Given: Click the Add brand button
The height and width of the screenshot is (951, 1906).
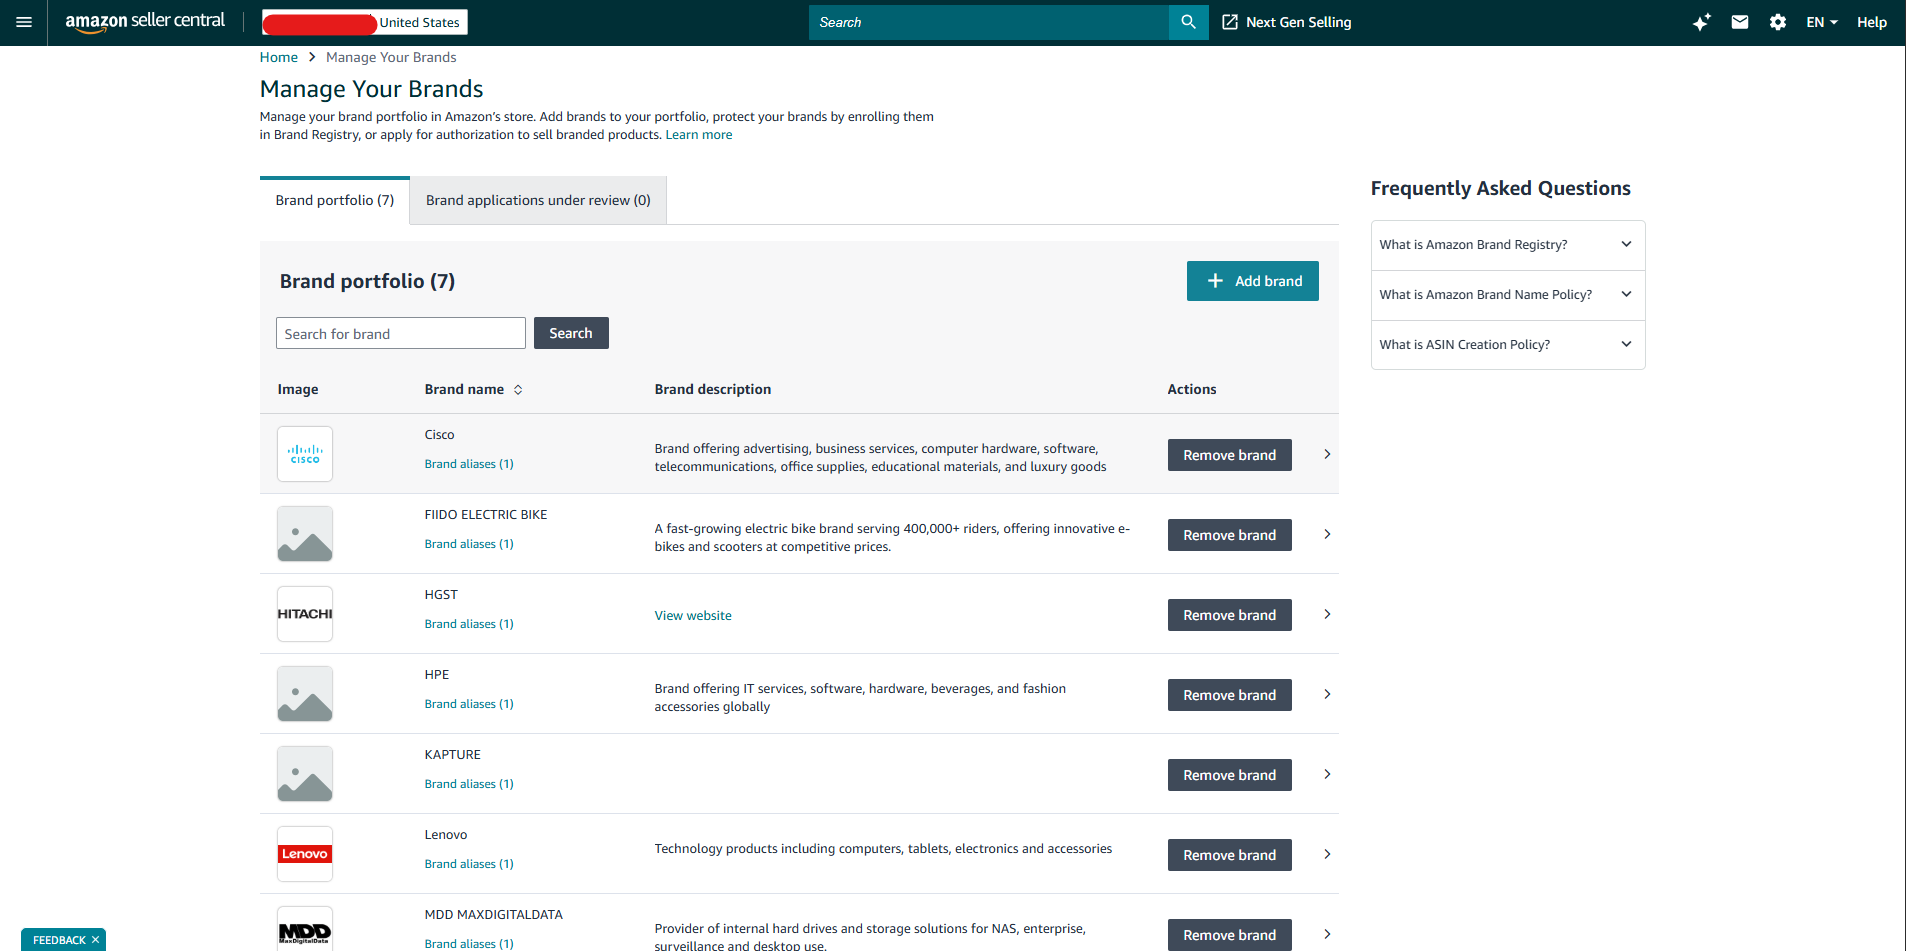Looking at the screenshot, I should tap(1253, 281).
